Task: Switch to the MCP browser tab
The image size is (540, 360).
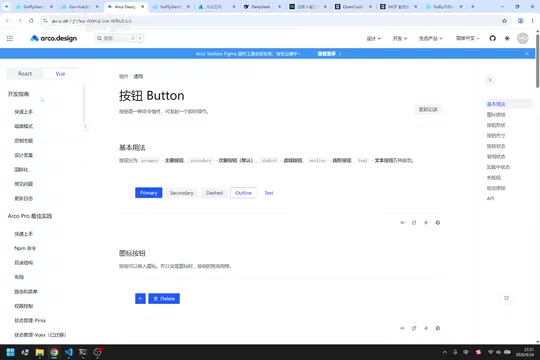Action: coord(398,7)
